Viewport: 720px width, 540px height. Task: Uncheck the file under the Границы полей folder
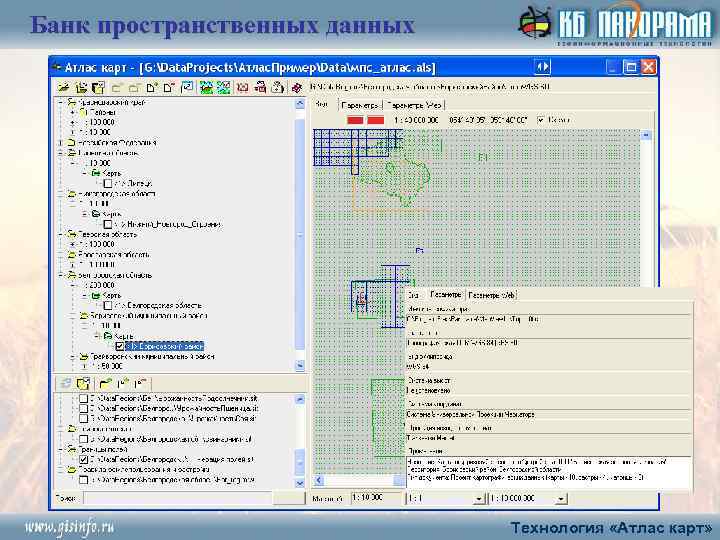[x=84, y=459]
